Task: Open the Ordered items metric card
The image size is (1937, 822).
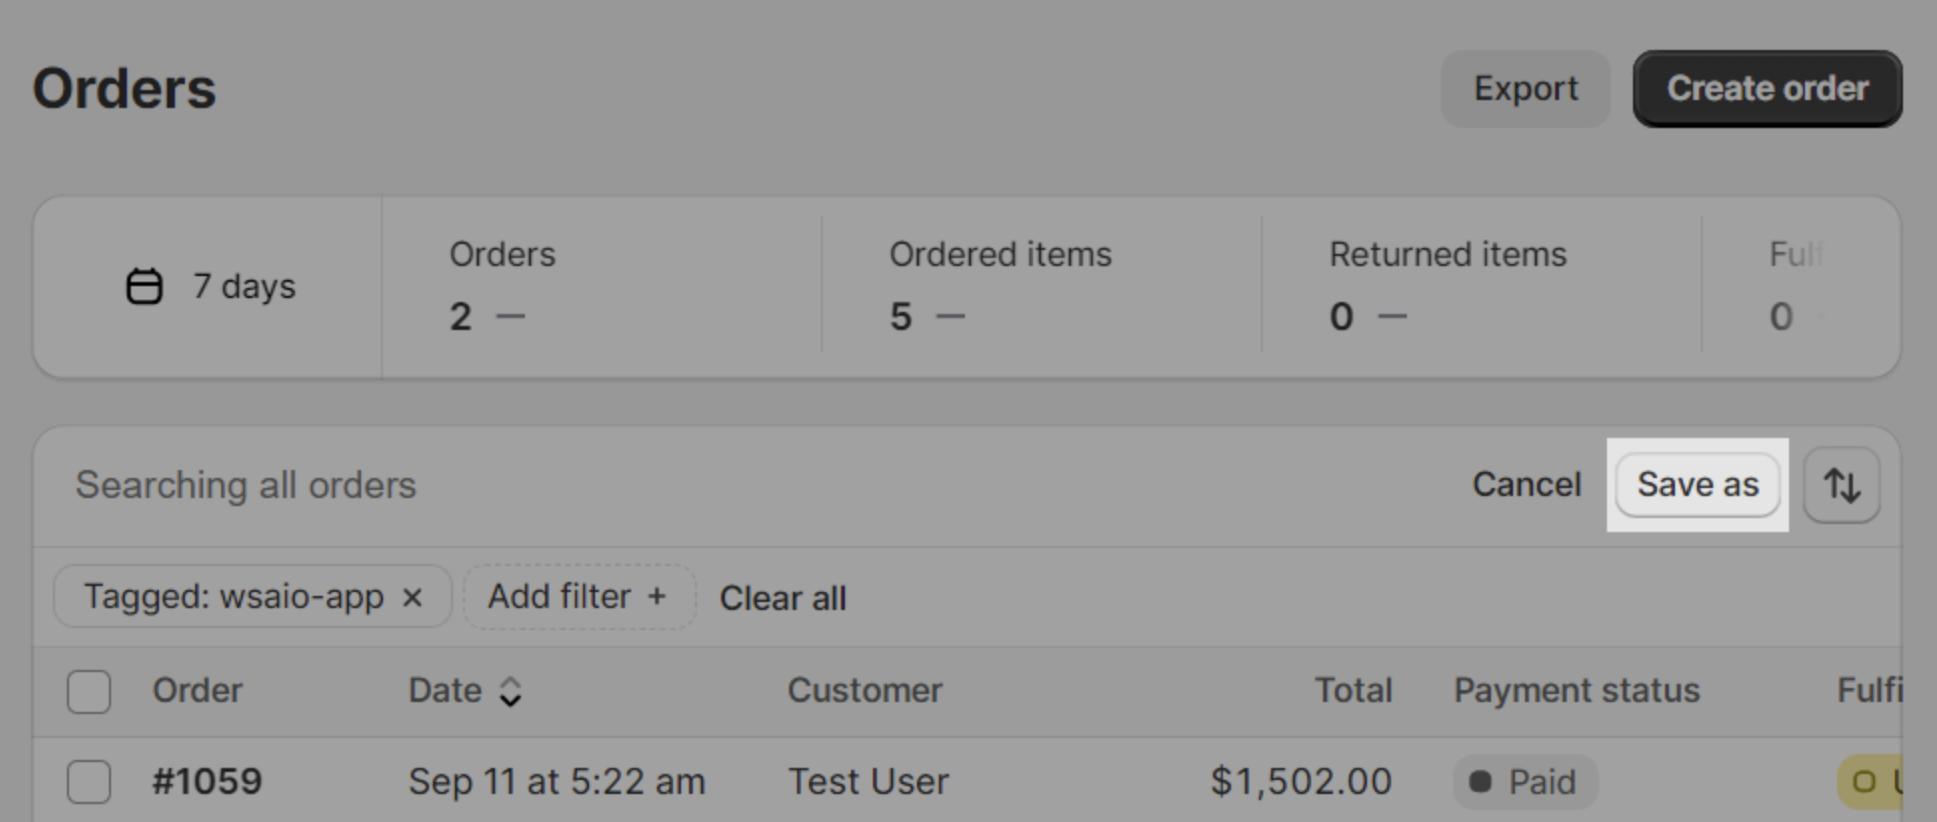Action: coord(1042,287)
